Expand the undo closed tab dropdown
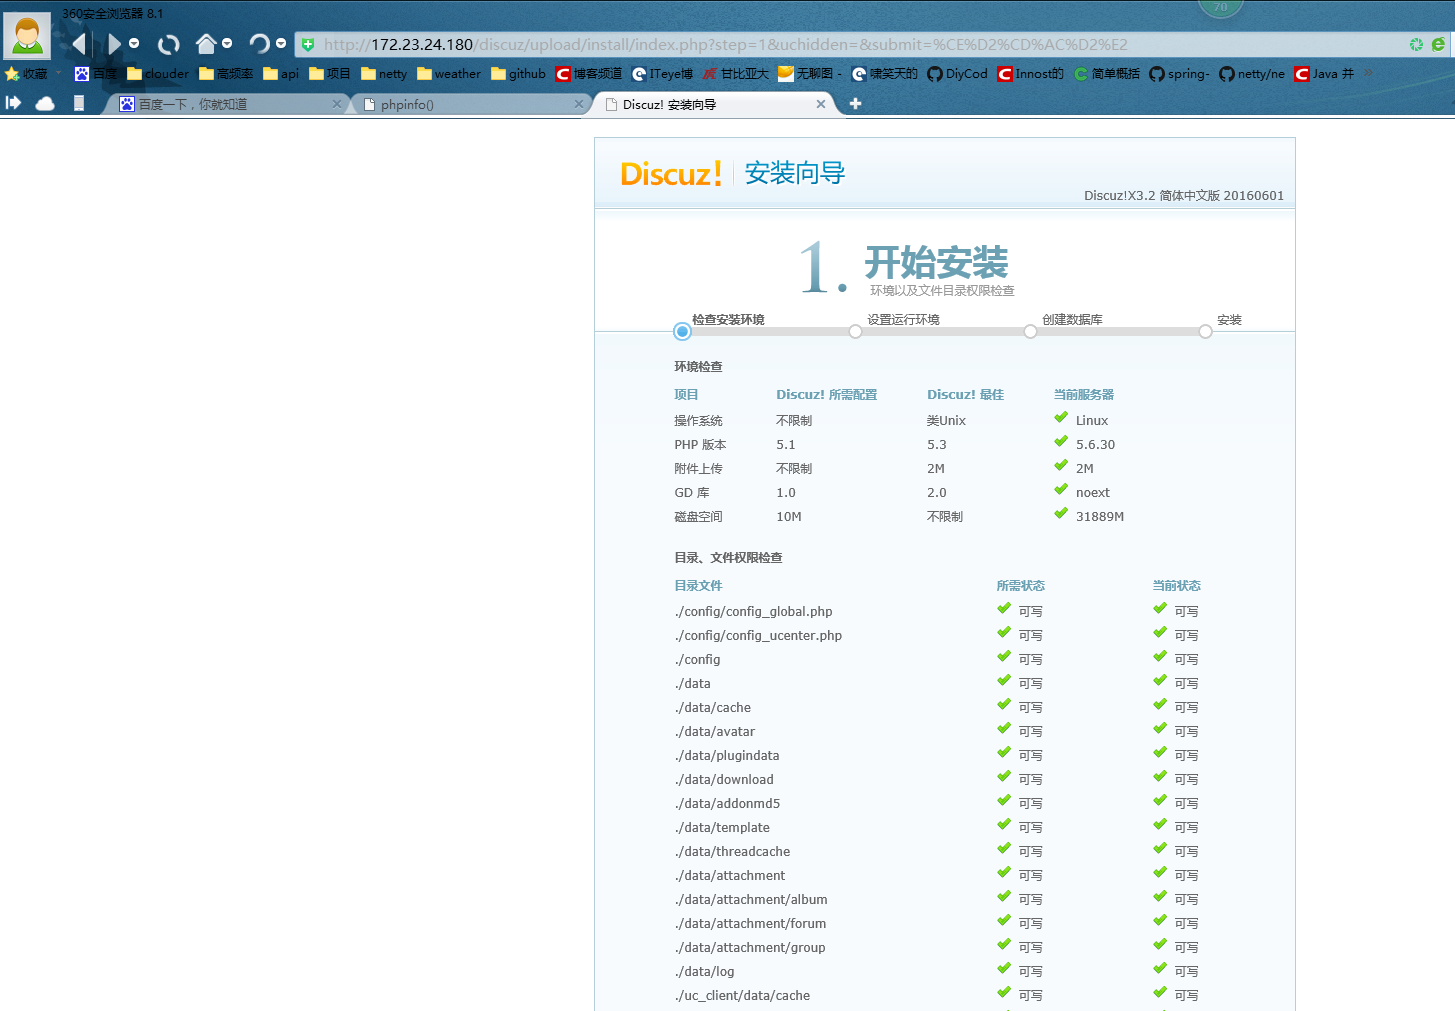The height and width of the screenshot is (1011, 1455). (x=281, y=44)
